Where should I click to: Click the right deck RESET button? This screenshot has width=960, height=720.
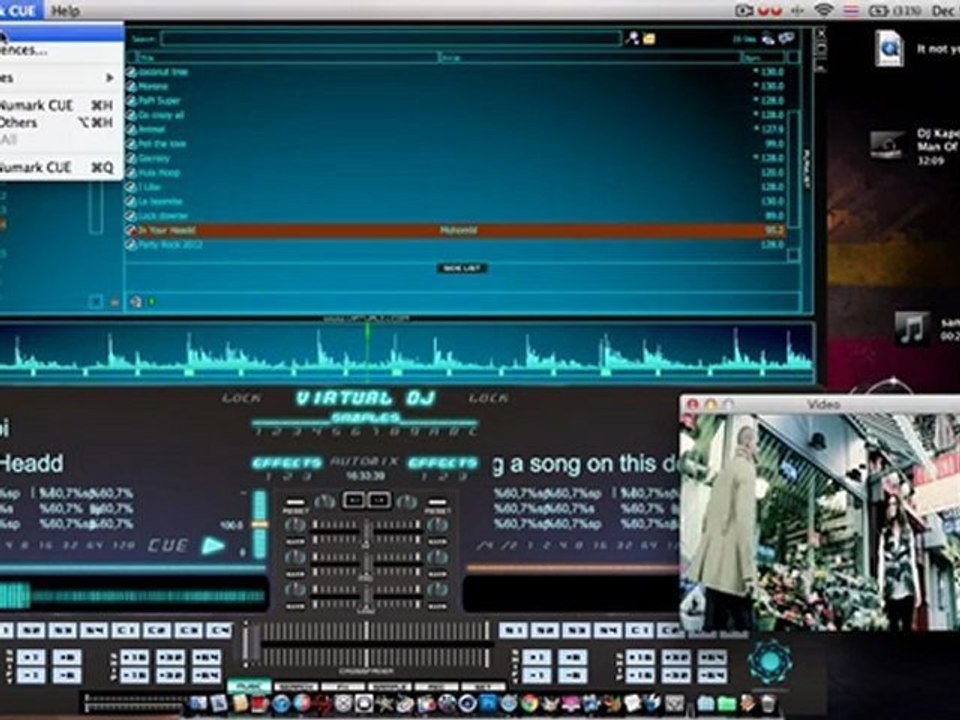coord(437,506)
